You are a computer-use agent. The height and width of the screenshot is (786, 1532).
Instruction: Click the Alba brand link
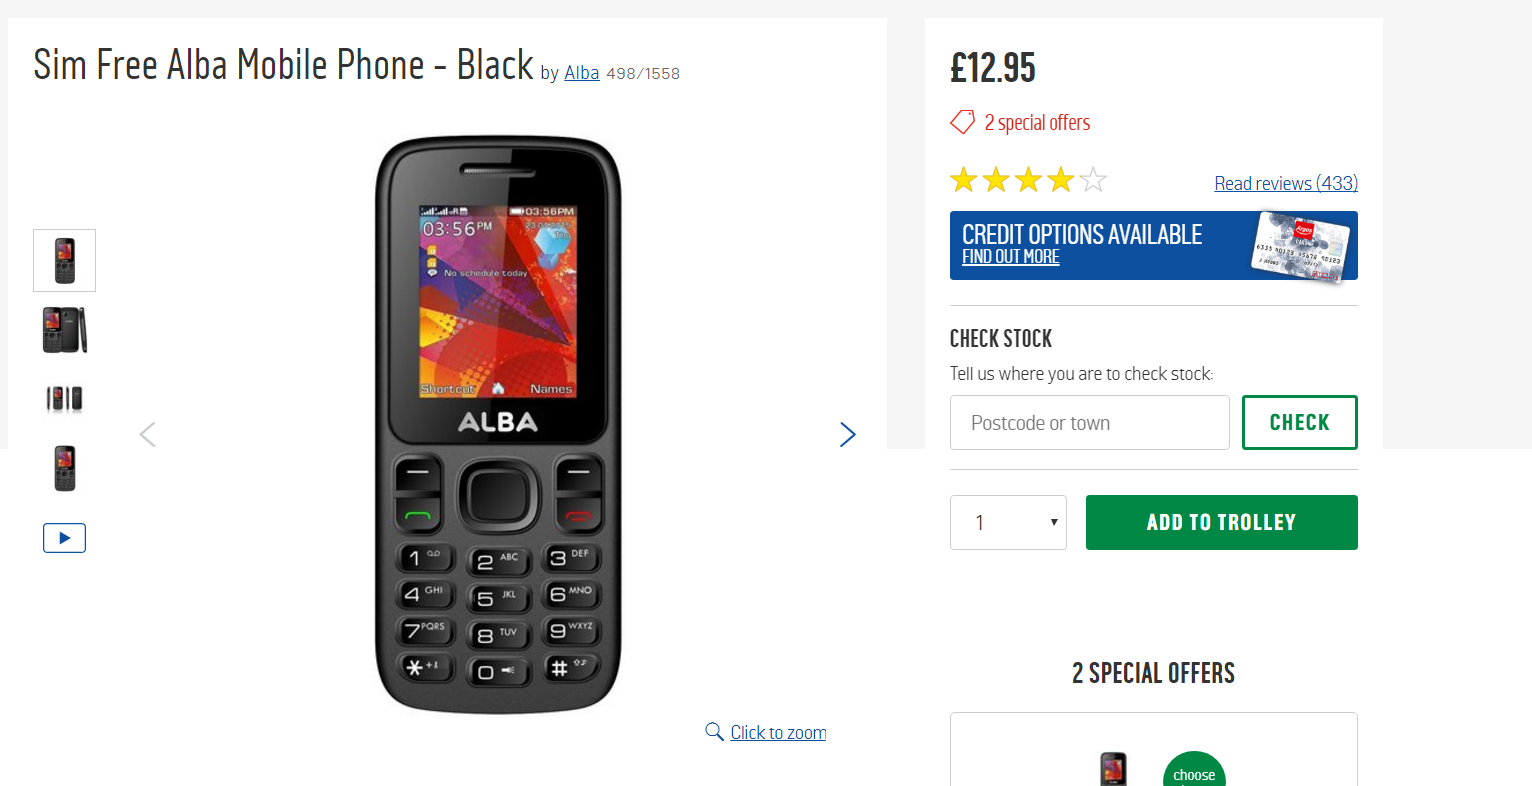pos(581,73)
